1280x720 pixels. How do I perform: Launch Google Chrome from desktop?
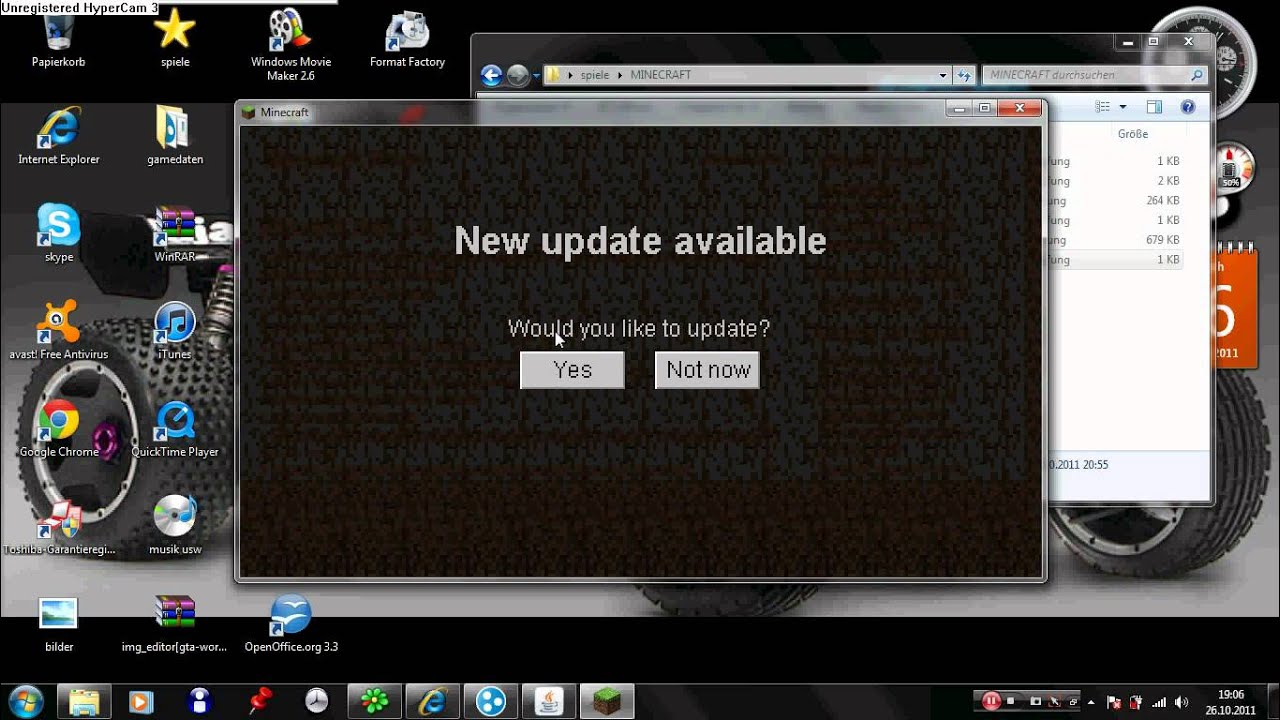point(59,428)
